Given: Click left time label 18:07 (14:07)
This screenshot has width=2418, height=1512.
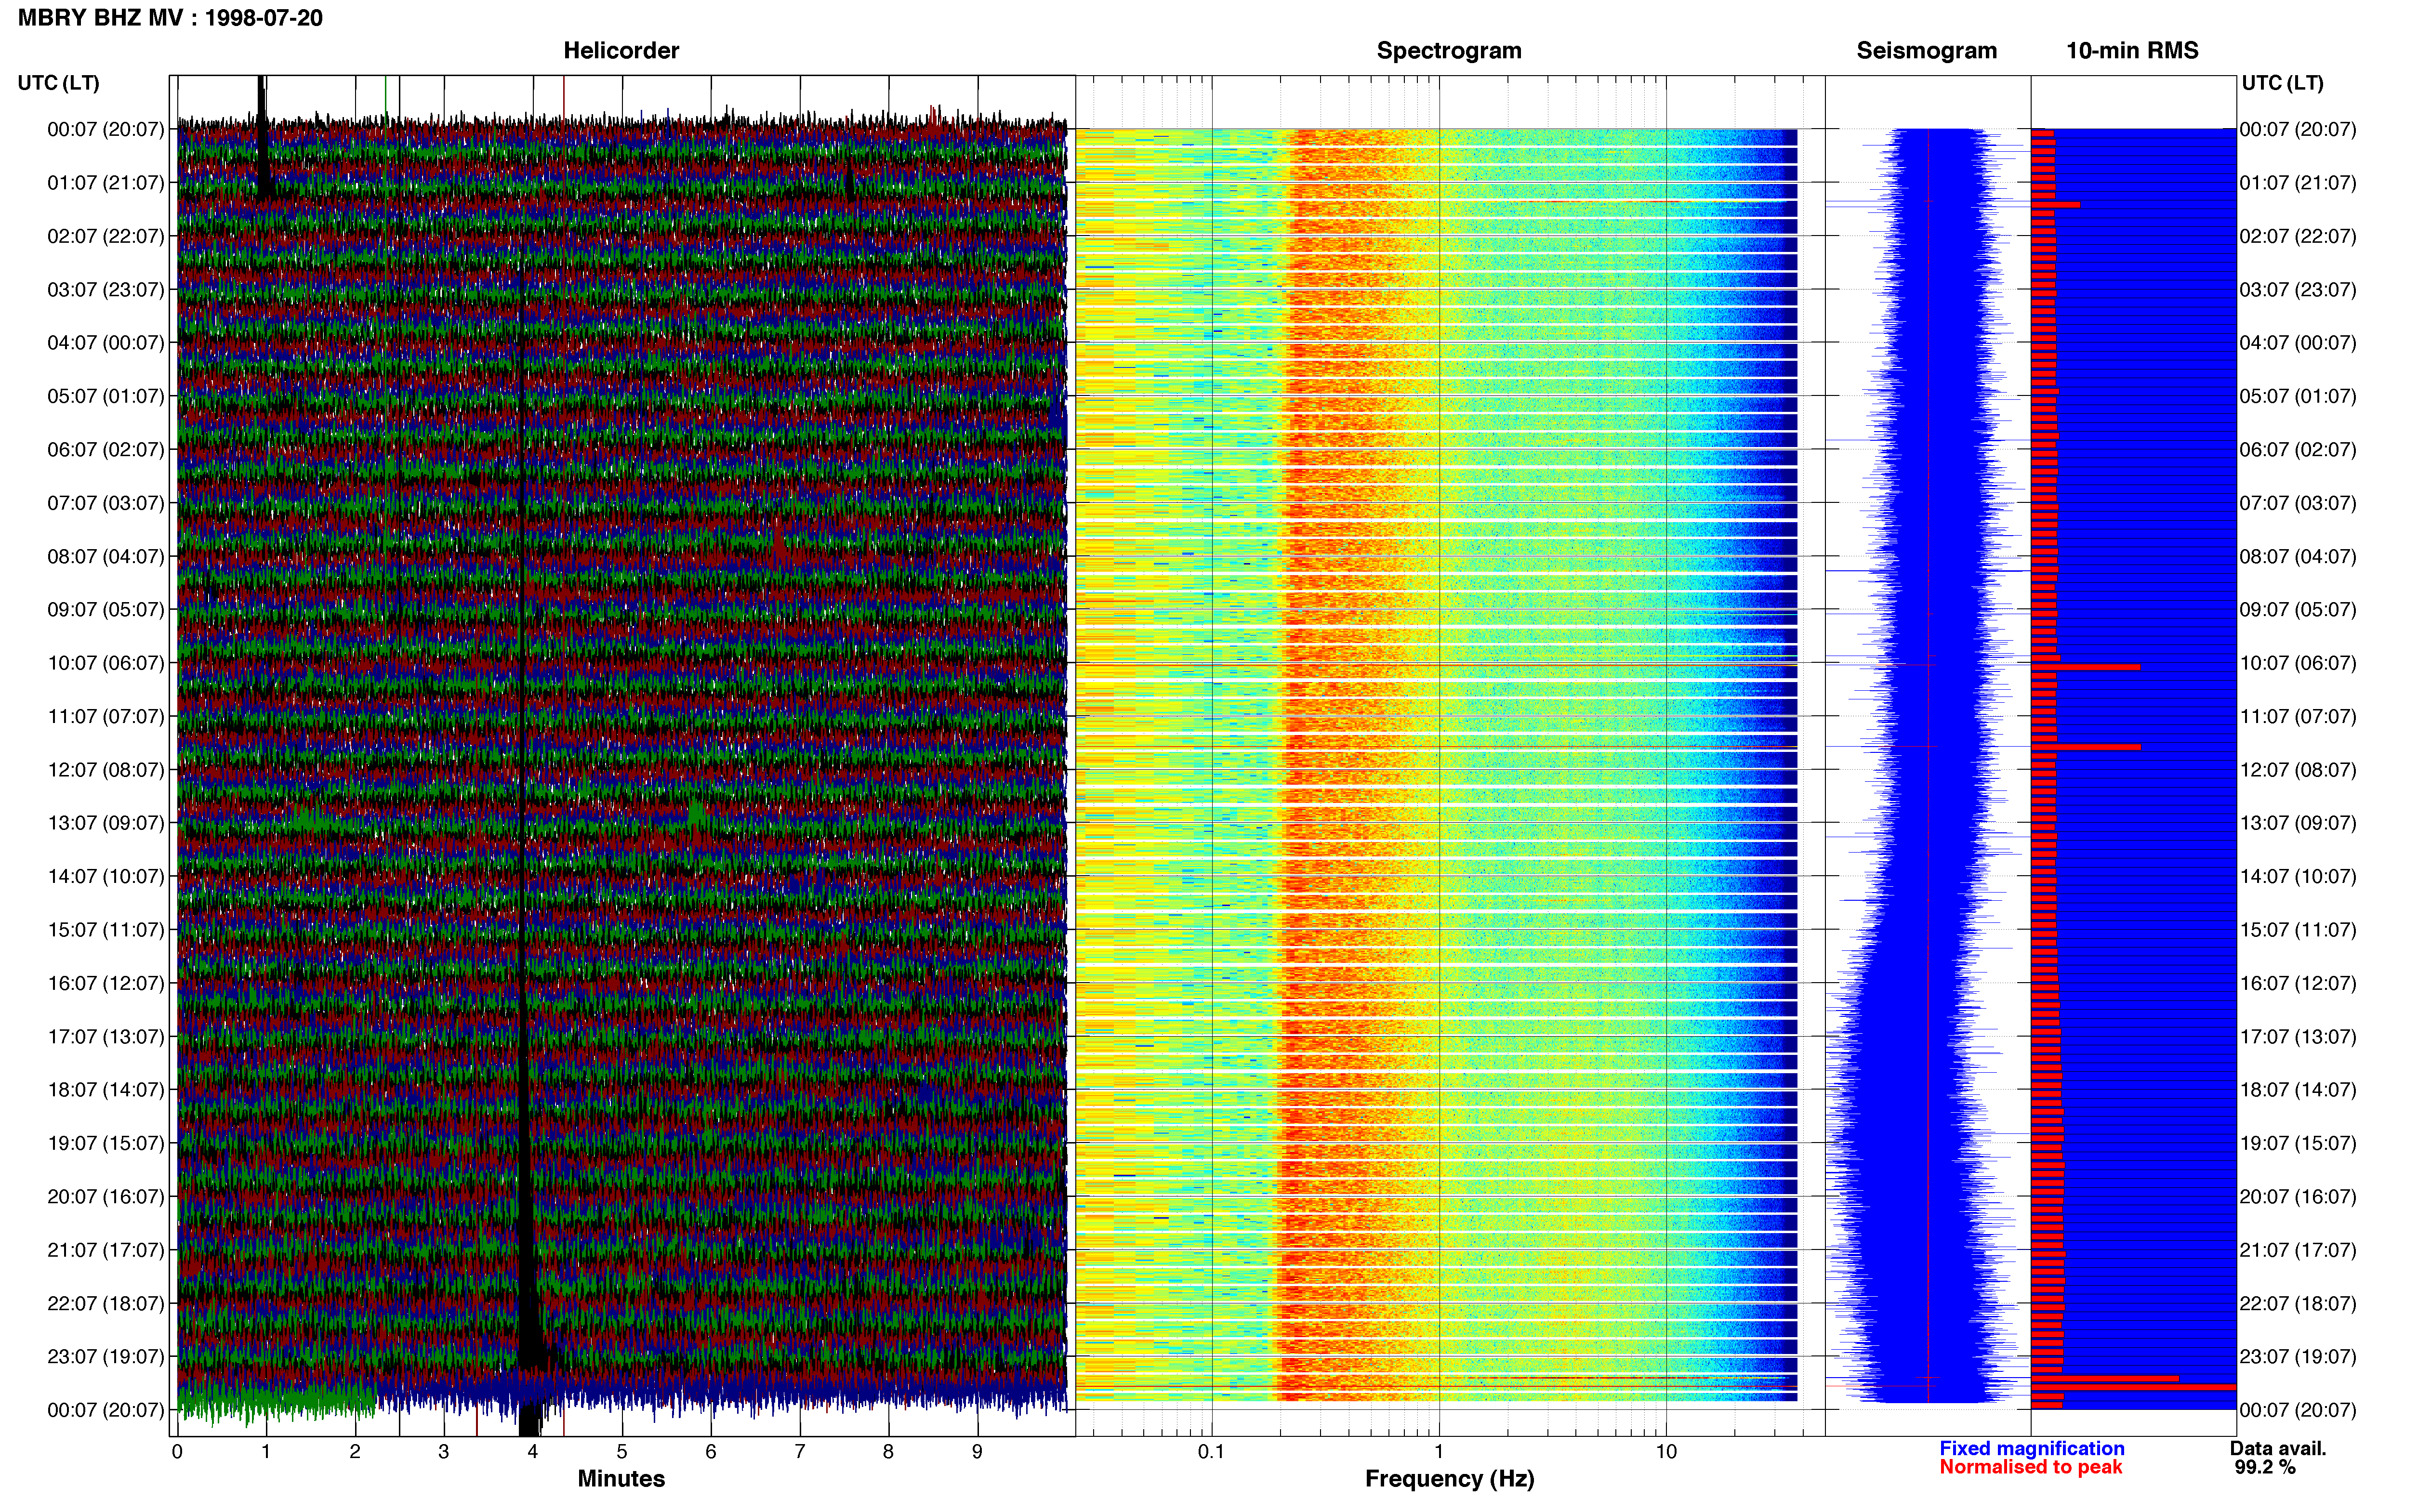Looking at the screenshot, I should [105, 1090].
